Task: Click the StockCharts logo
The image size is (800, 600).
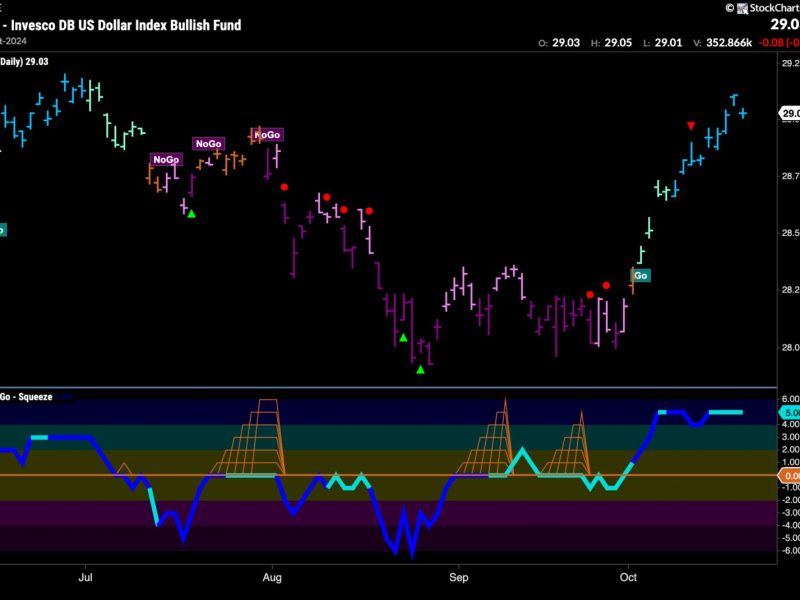Action: (768, 8)
